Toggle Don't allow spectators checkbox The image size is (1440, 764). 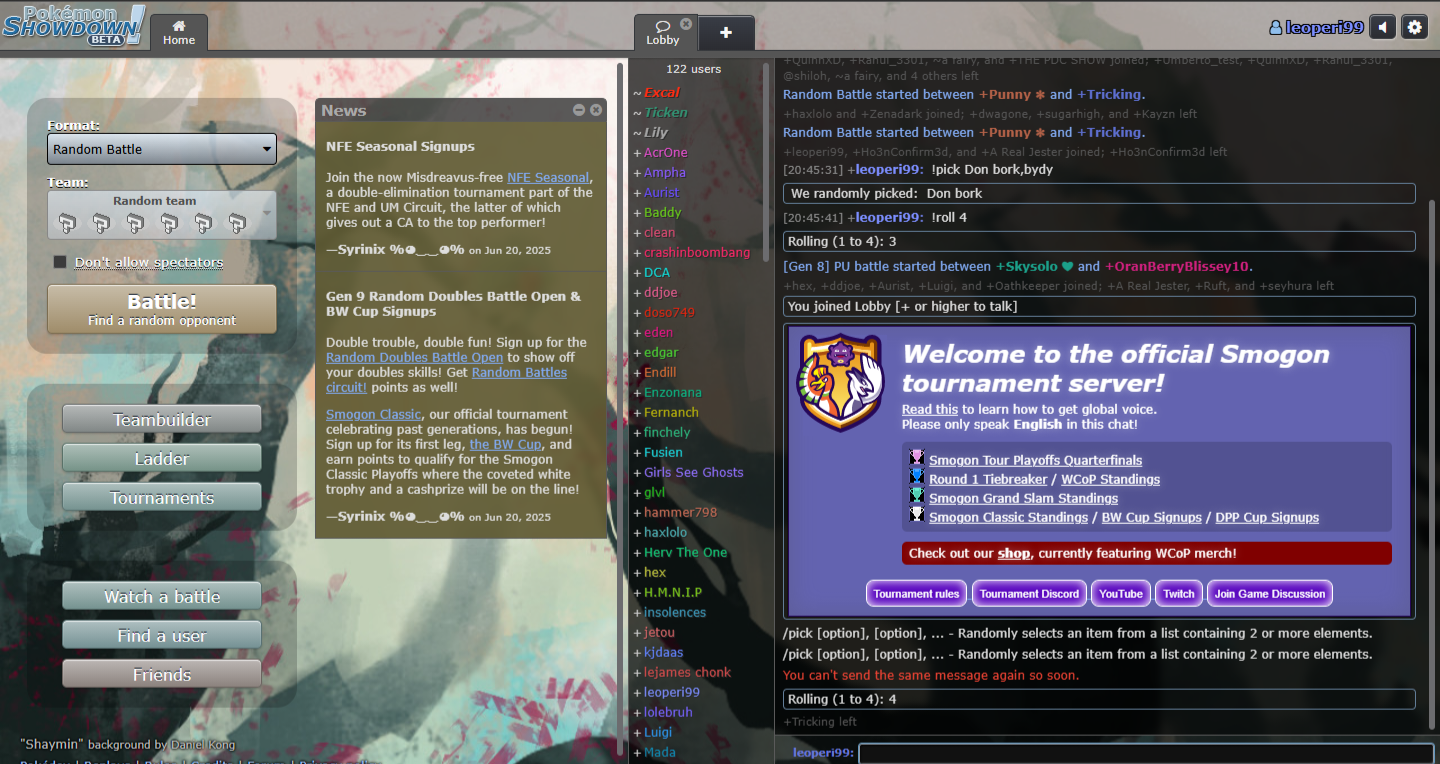[60, 262]
